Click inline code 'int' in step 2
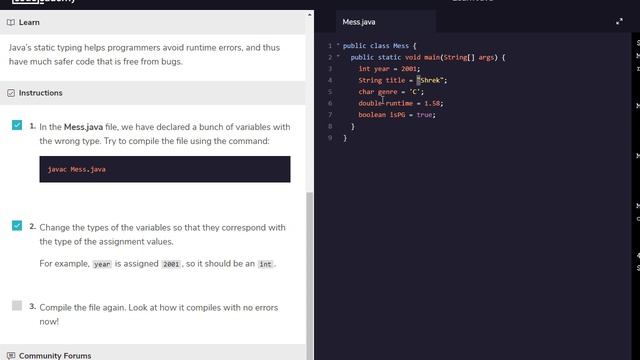 [265, 264]
